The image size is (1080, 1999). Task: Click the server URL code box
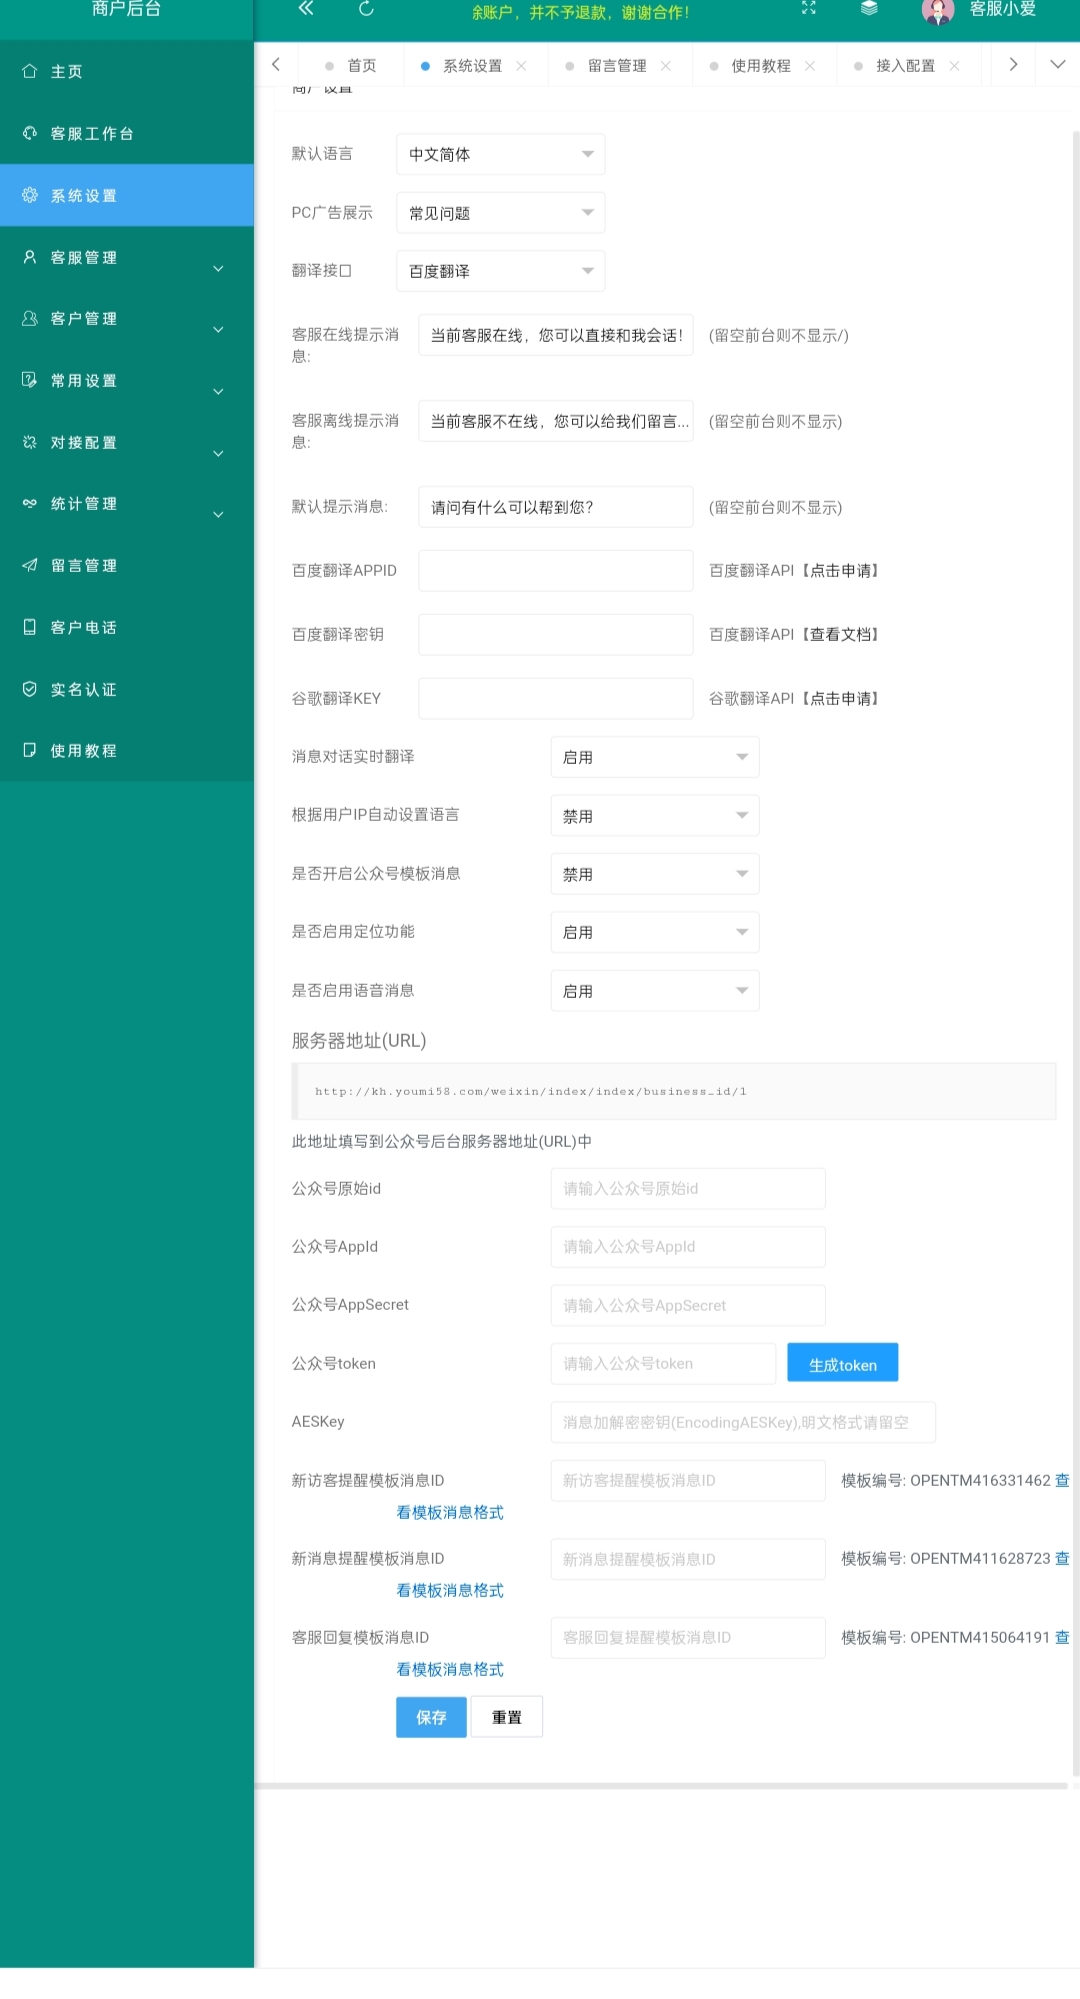click(674, 1091)
